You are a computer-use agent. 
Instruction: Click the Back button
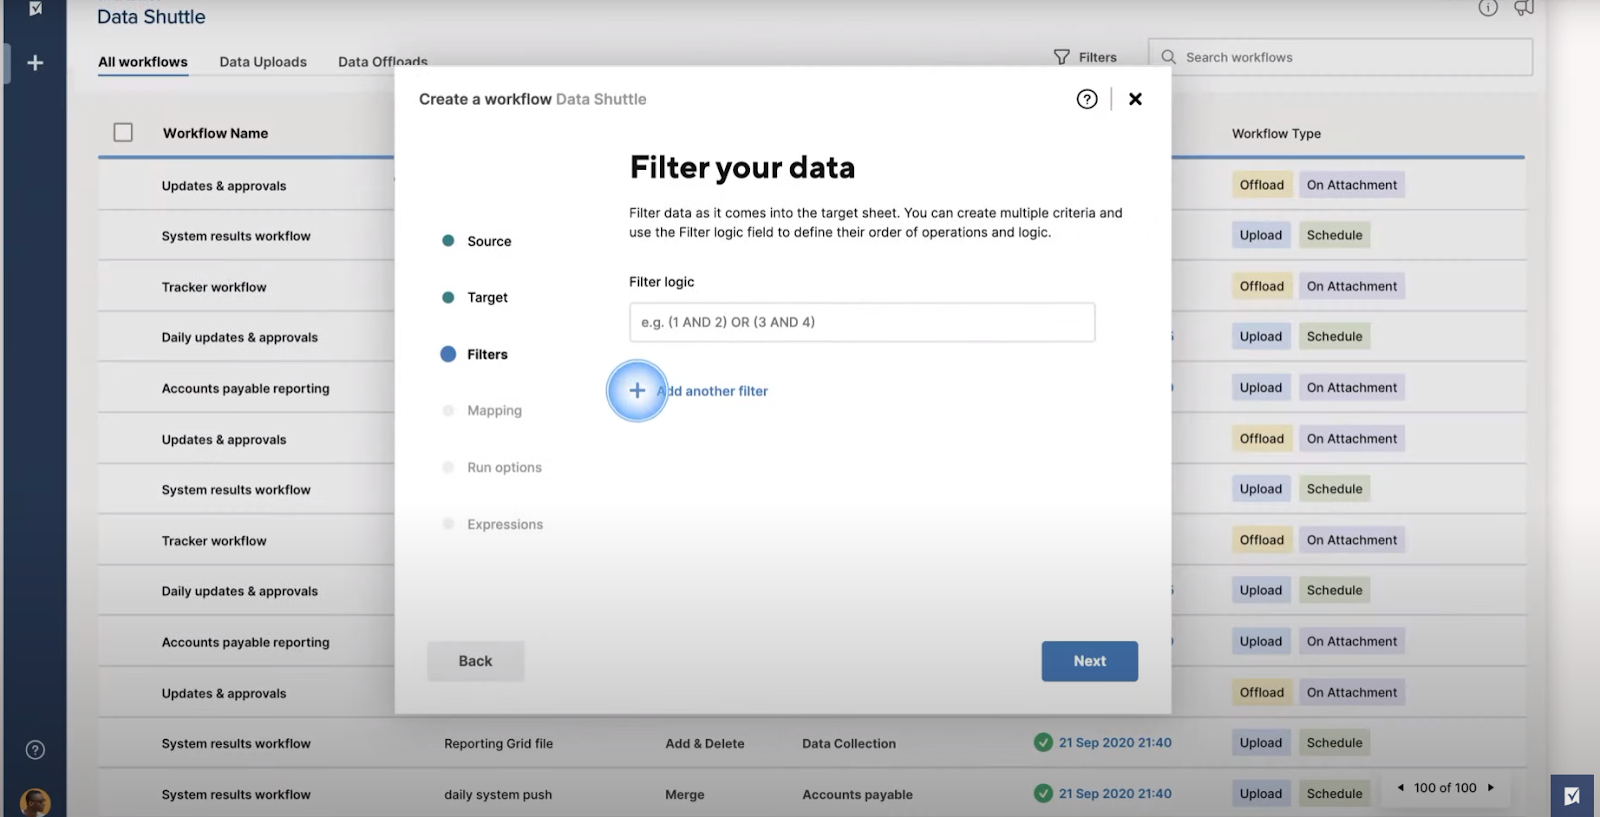coord(475,661)
